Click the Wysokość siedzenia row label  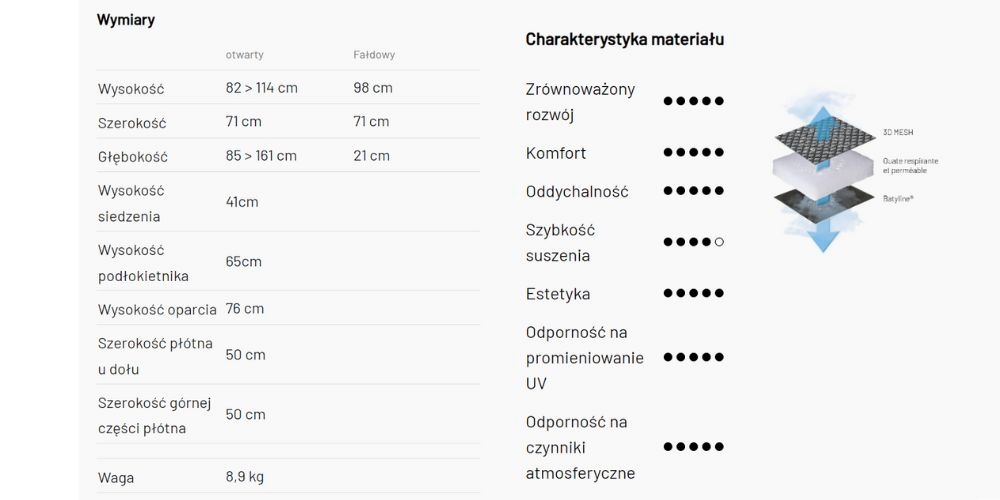tap(131, 203)
